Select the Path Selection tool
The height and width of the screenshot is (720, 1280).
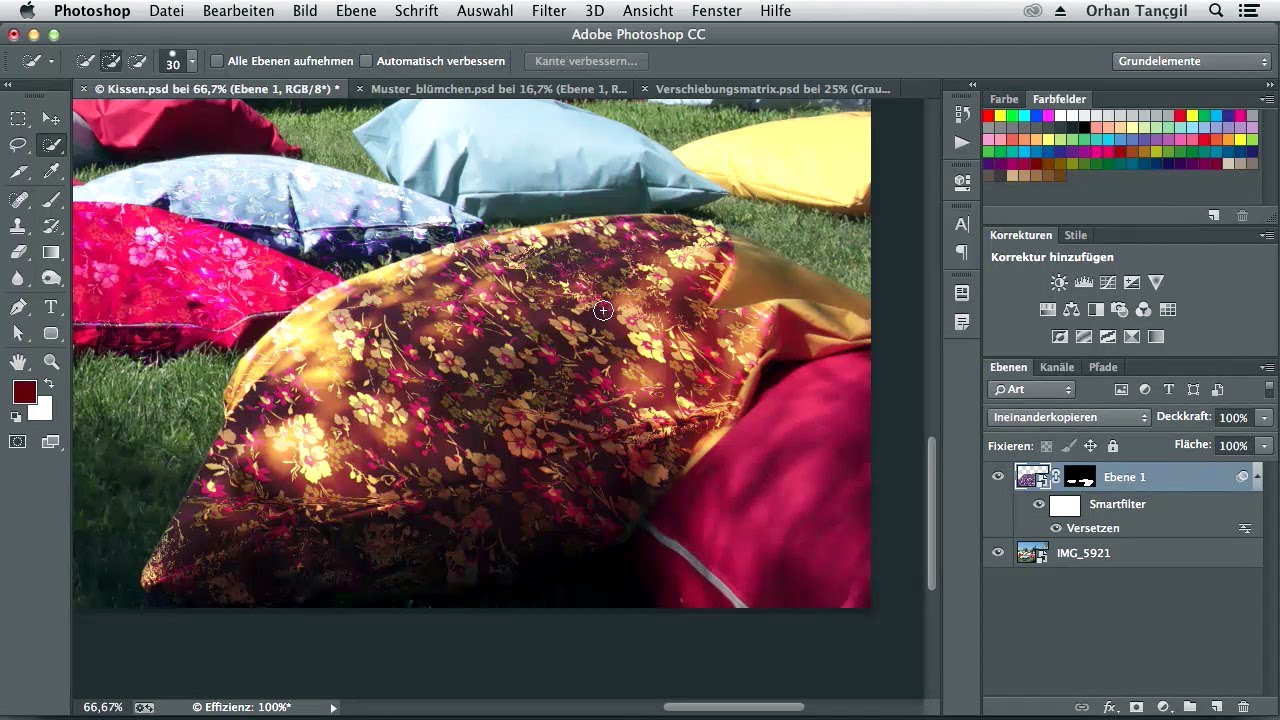[x=18, y=334]
